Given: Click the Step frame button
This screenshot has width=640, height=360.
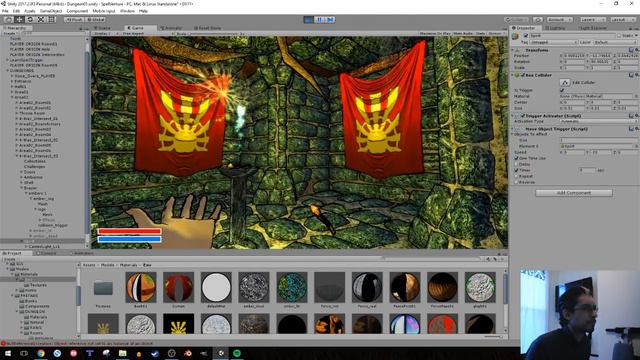Looking at the screenshot, I should point(330,19).
